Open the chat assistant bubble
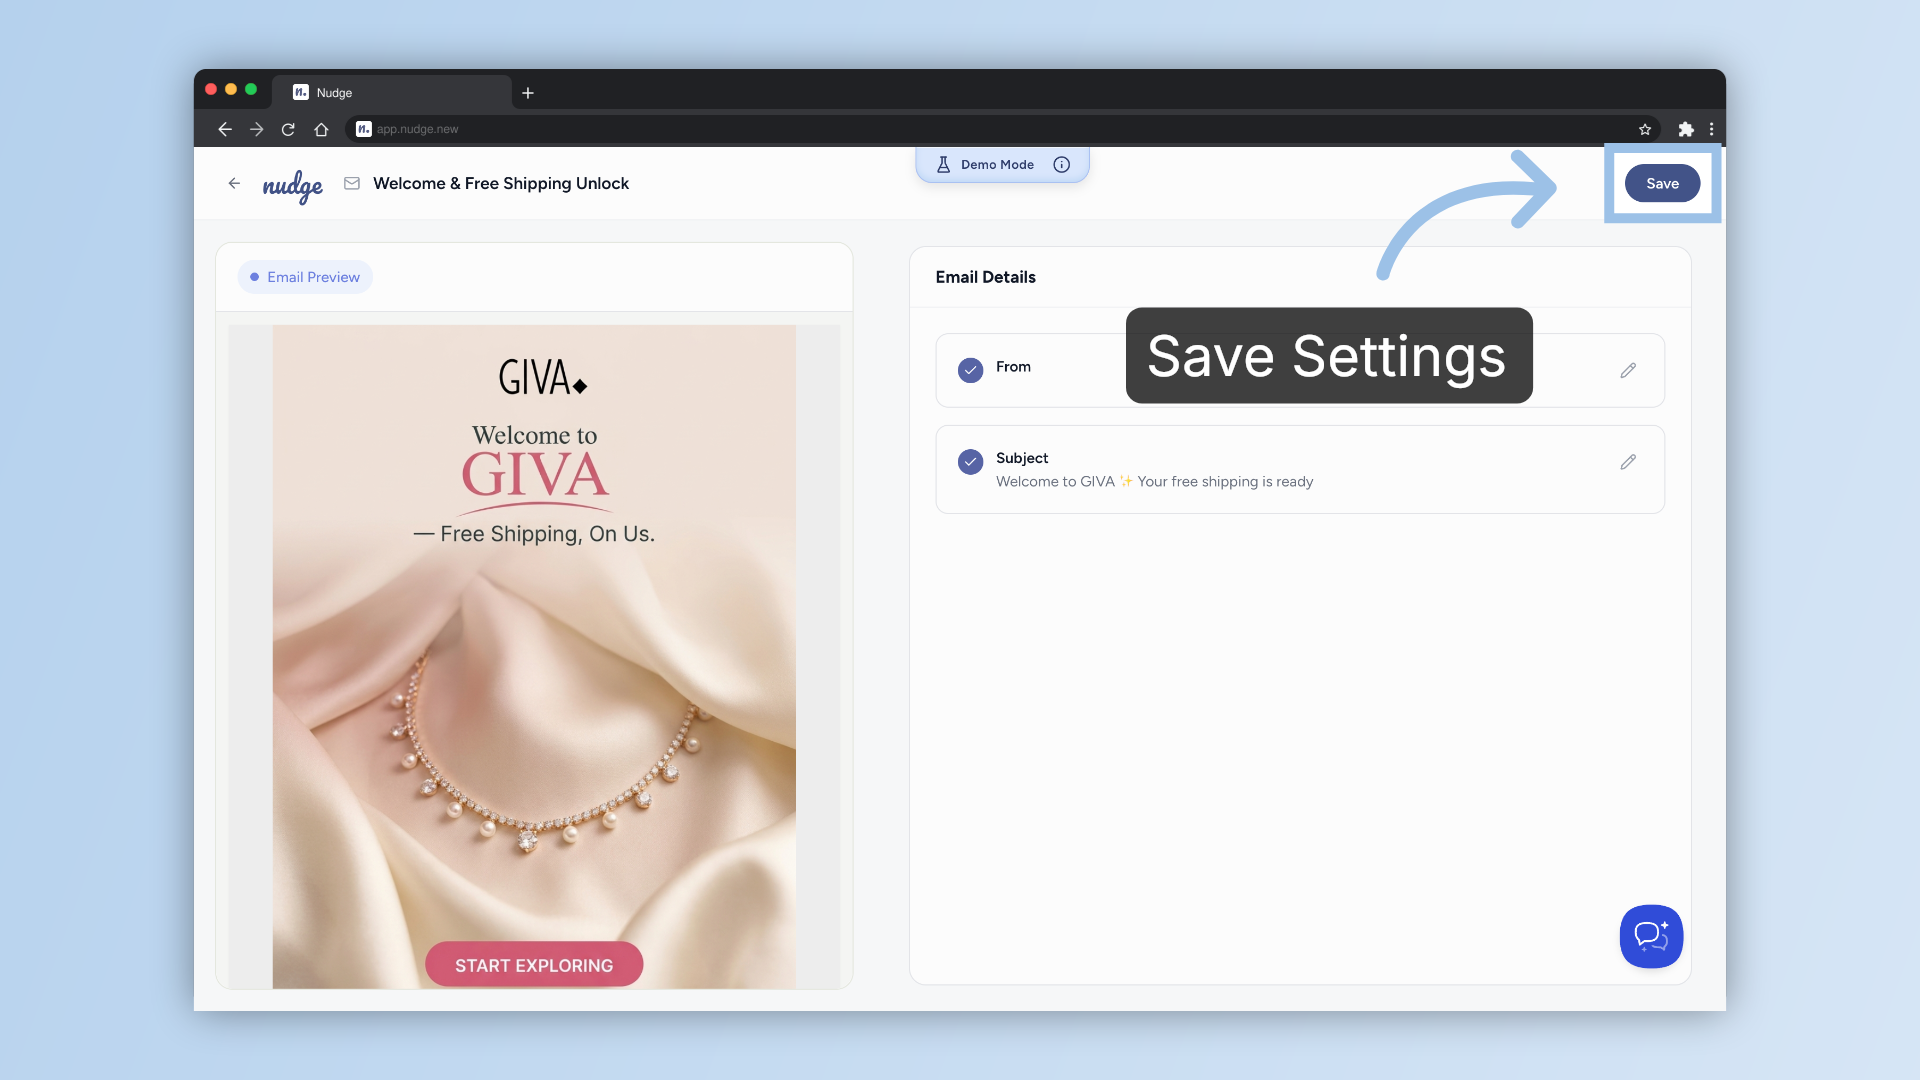The width and height of the screenshot is (1920, 1080). tap(1651, 936)
